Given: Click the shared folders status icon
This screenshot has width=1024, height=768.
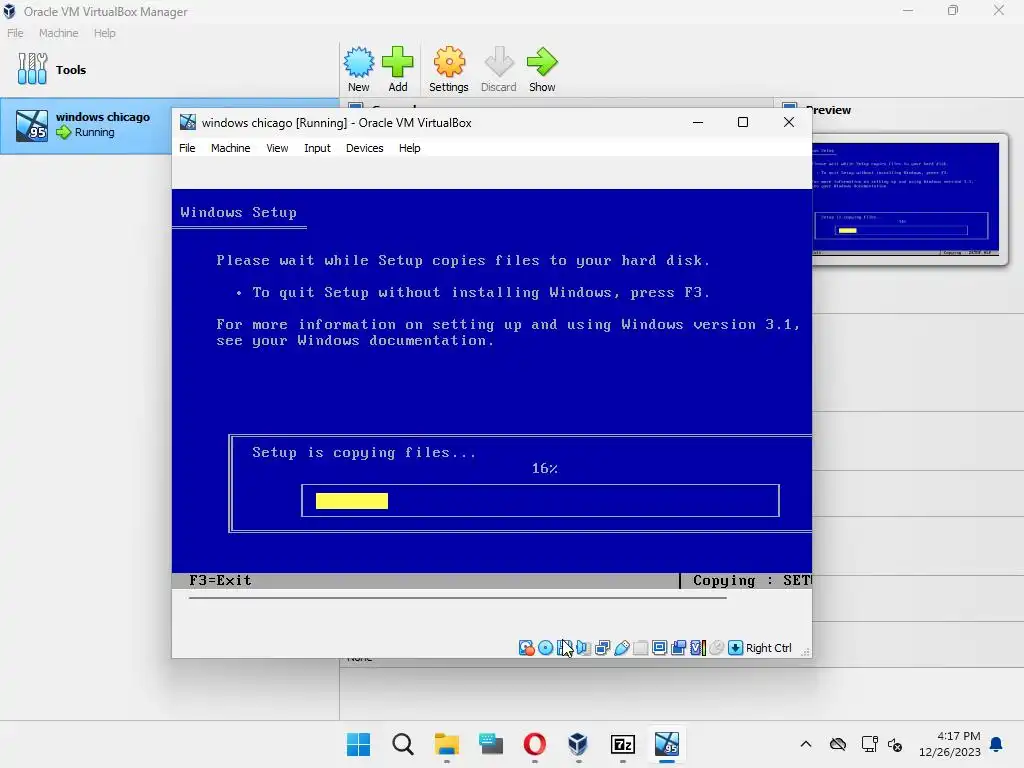Looking at the screenshot, I should point(641,648).
